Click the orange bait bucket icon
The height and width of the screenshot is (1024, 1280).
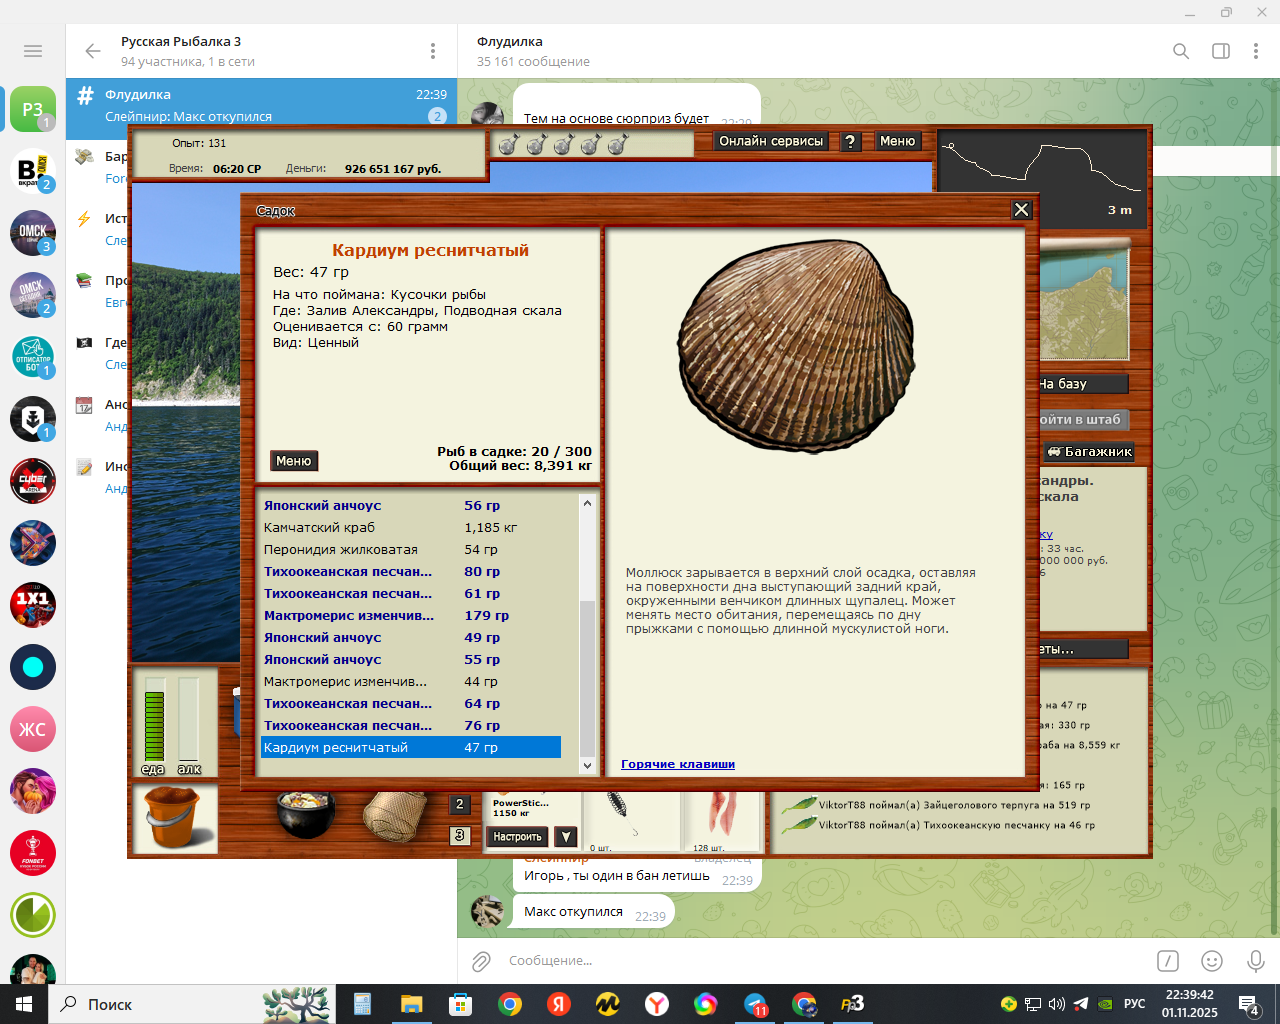(x=176, y=818)
